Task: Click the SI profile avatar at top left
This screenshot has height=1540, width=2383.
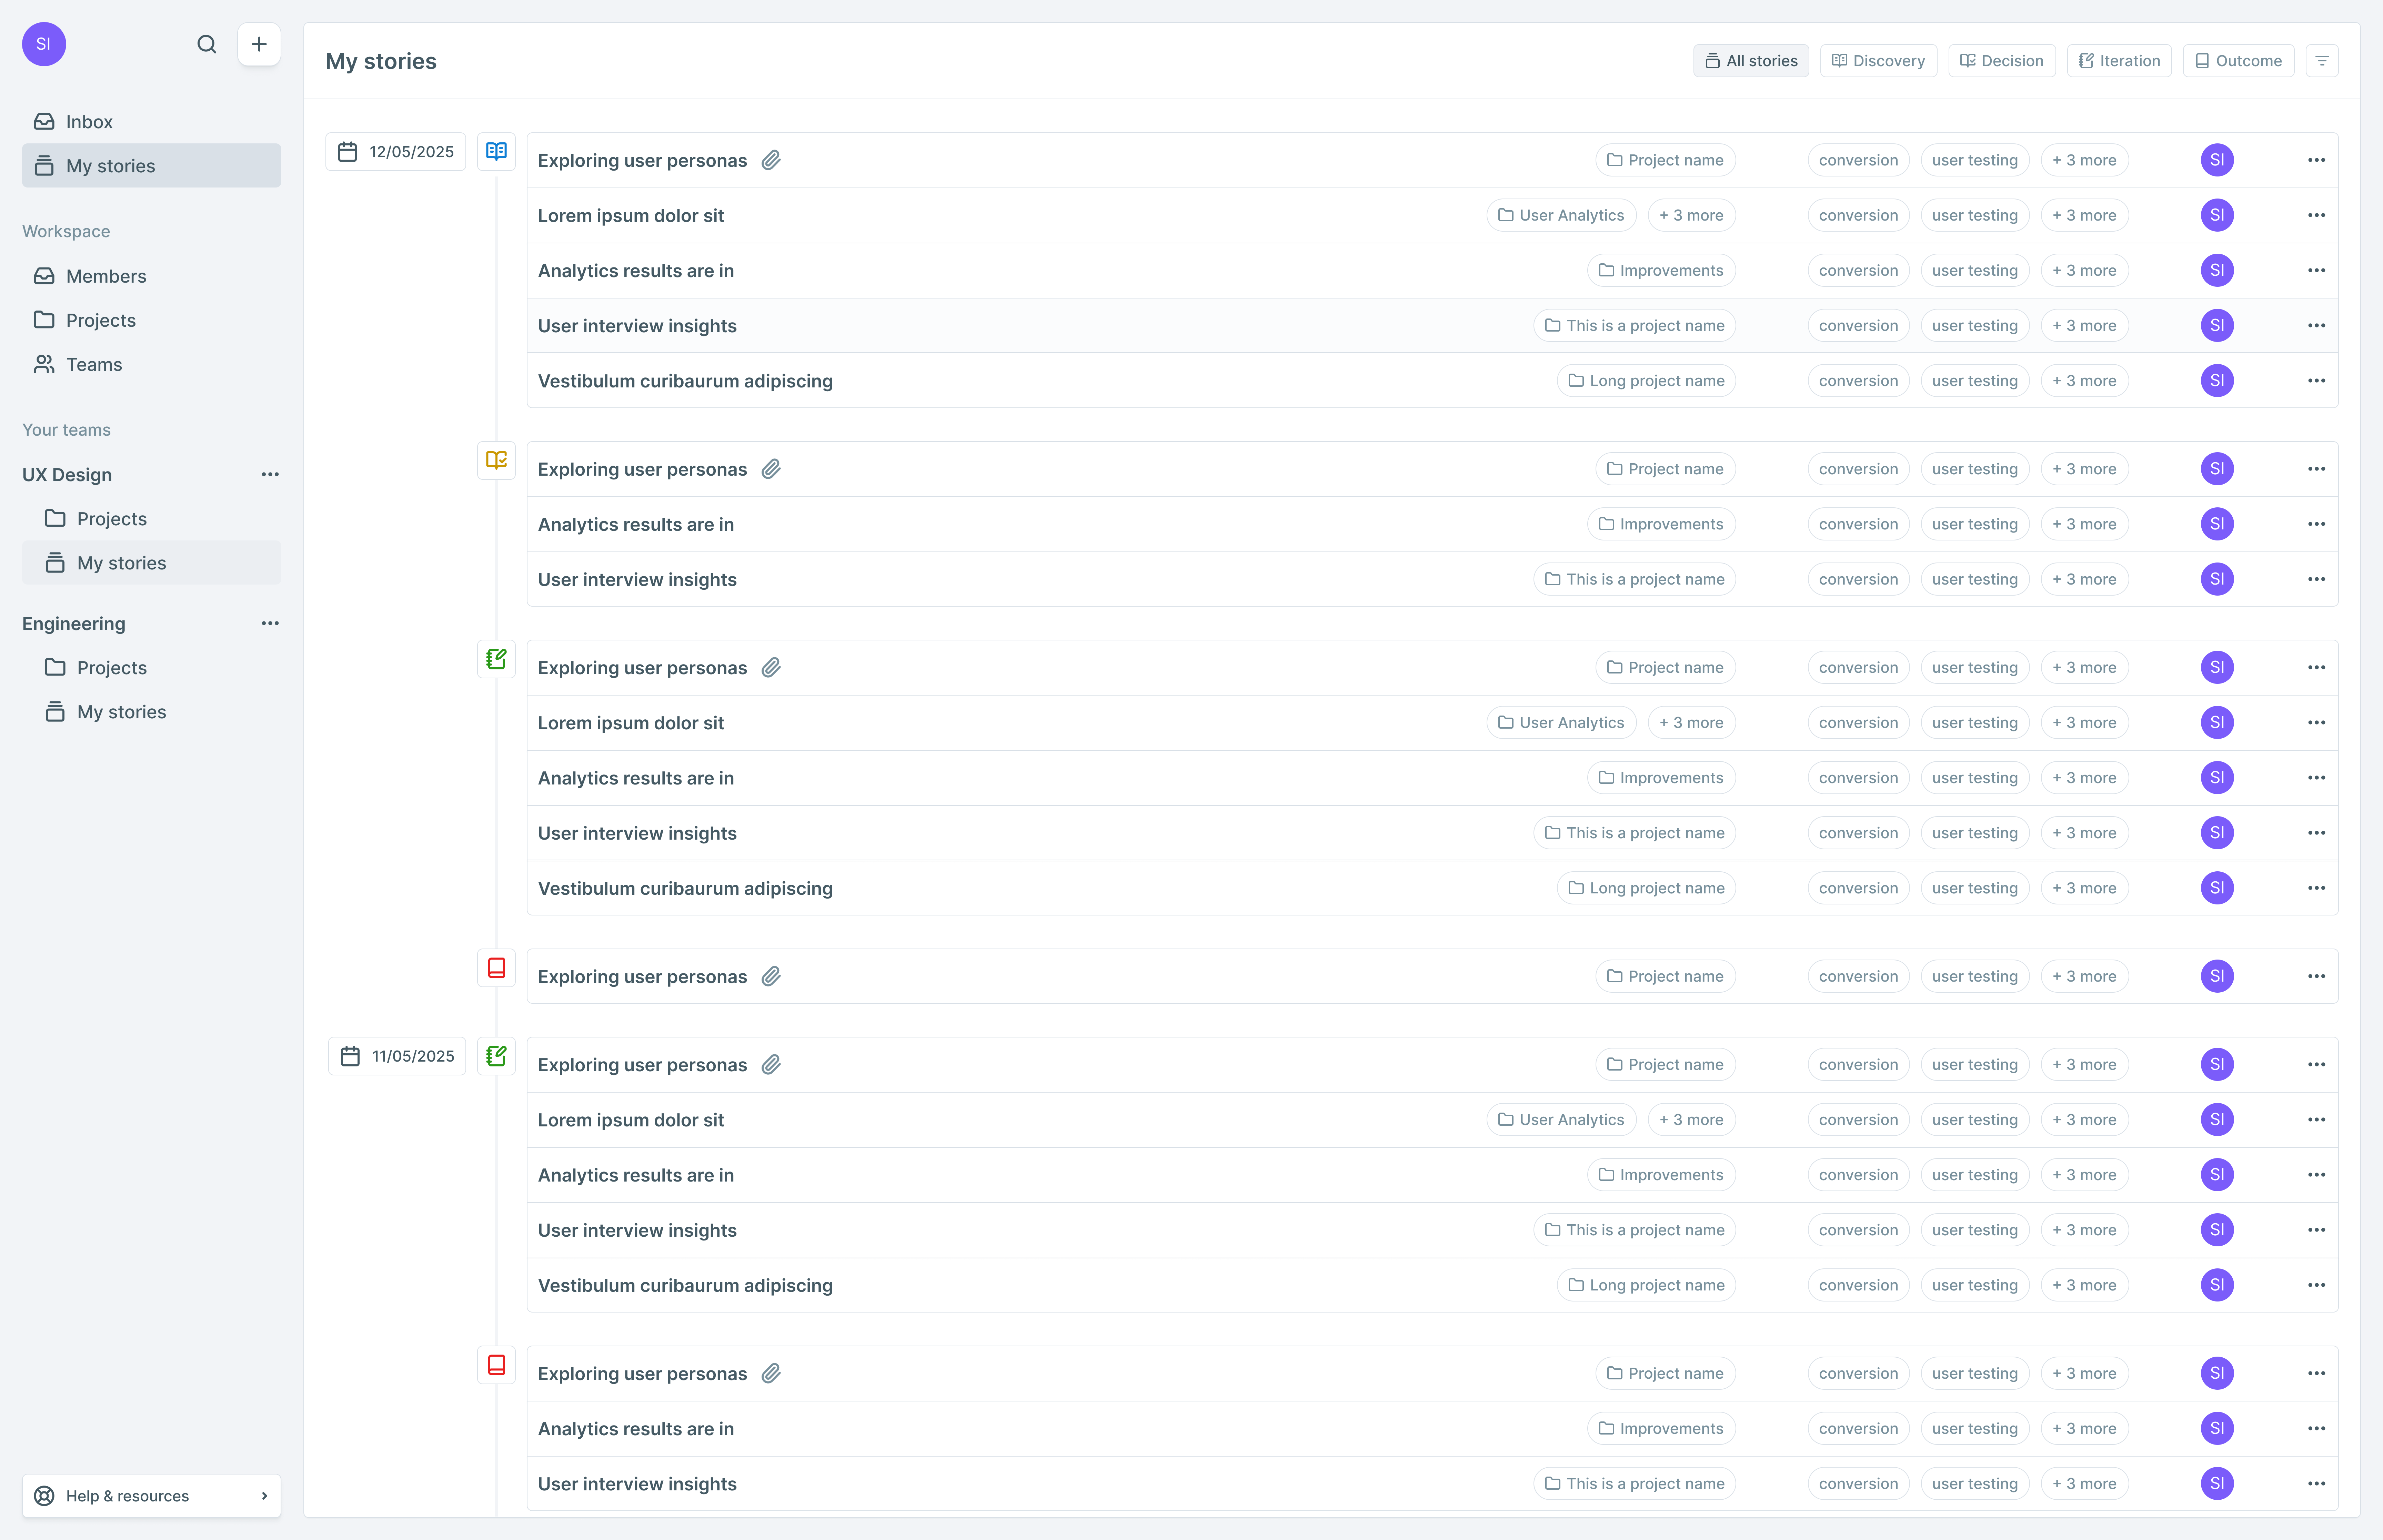Action: 44,44
